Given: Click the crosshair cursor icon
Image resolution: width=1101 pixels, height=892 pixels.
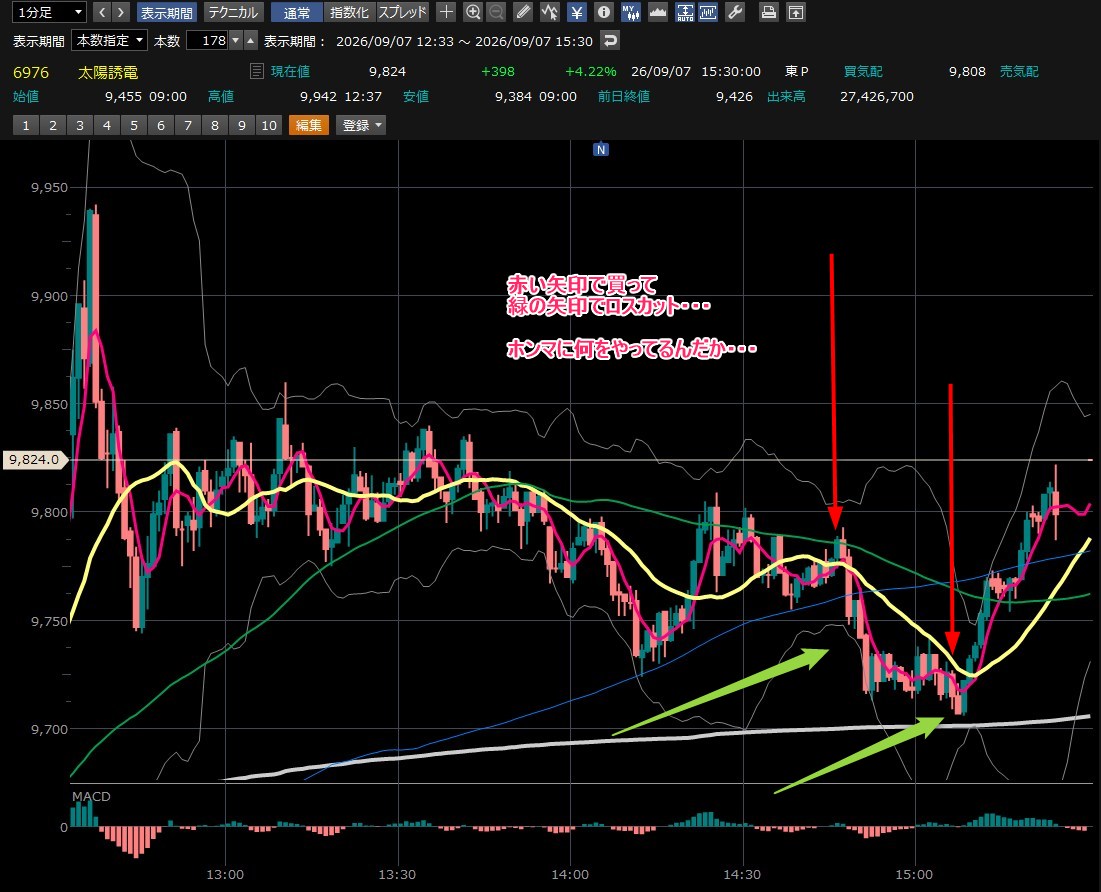Looking at the screenshot, I should (446, 12).
